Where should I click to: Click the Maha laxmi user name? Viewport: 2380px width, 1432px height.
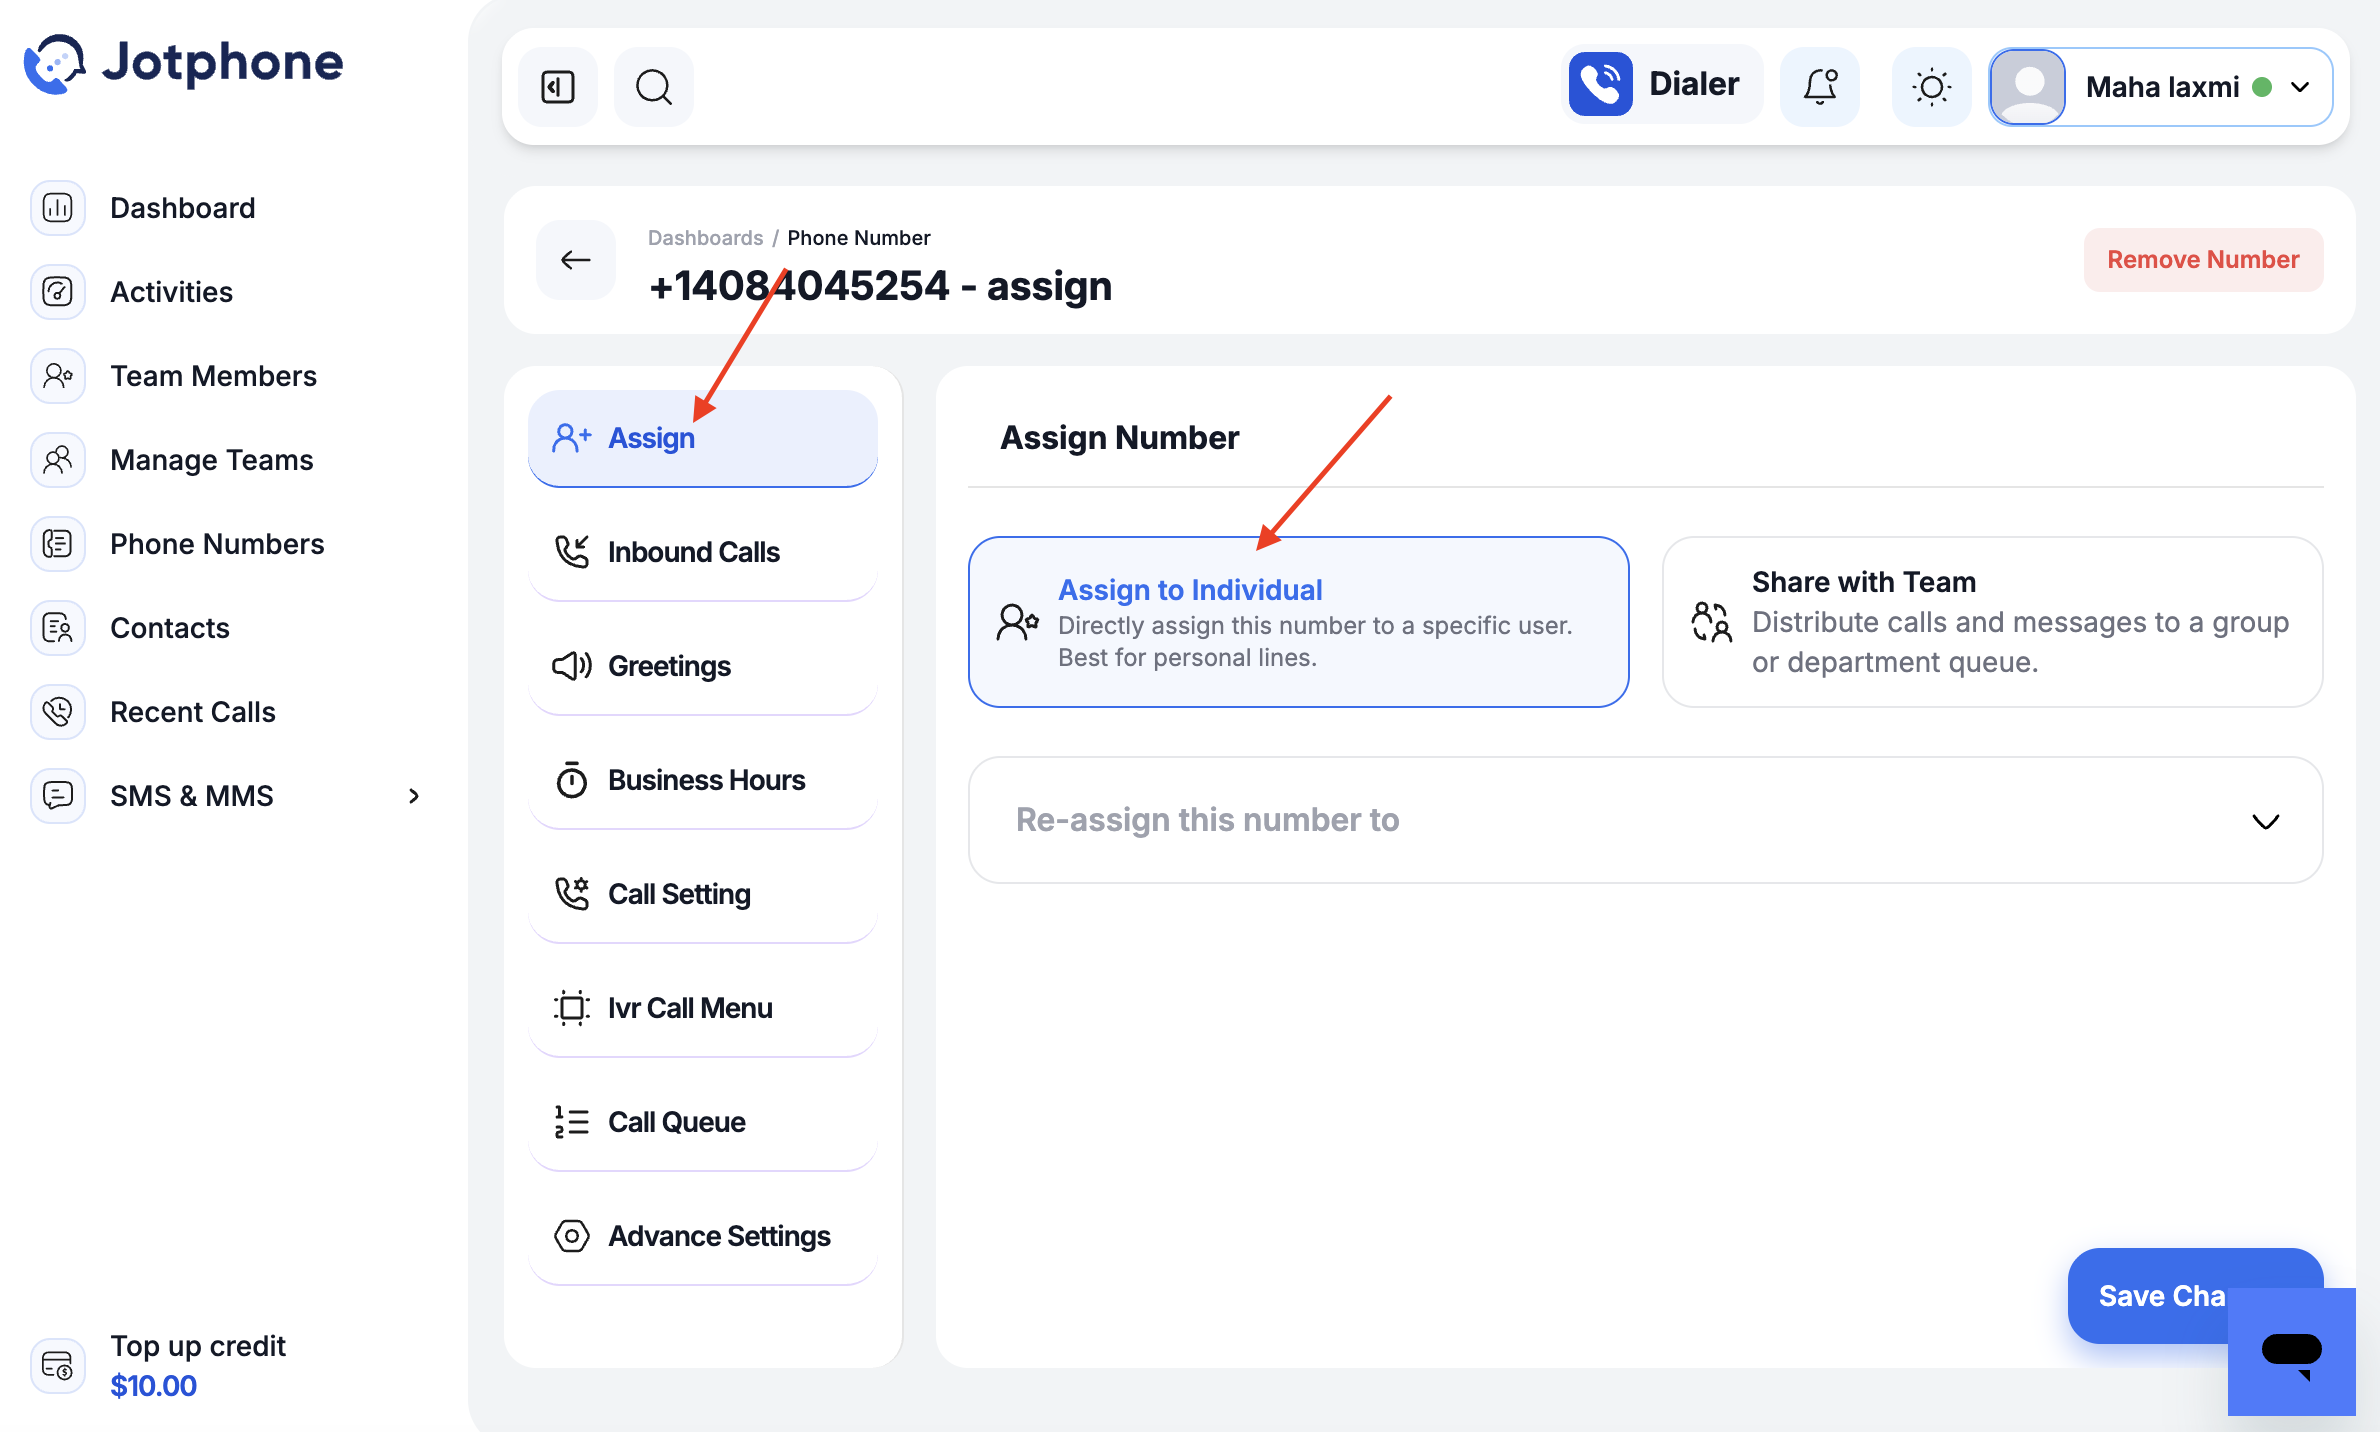pyautogui.click(x=2163, y=87)
